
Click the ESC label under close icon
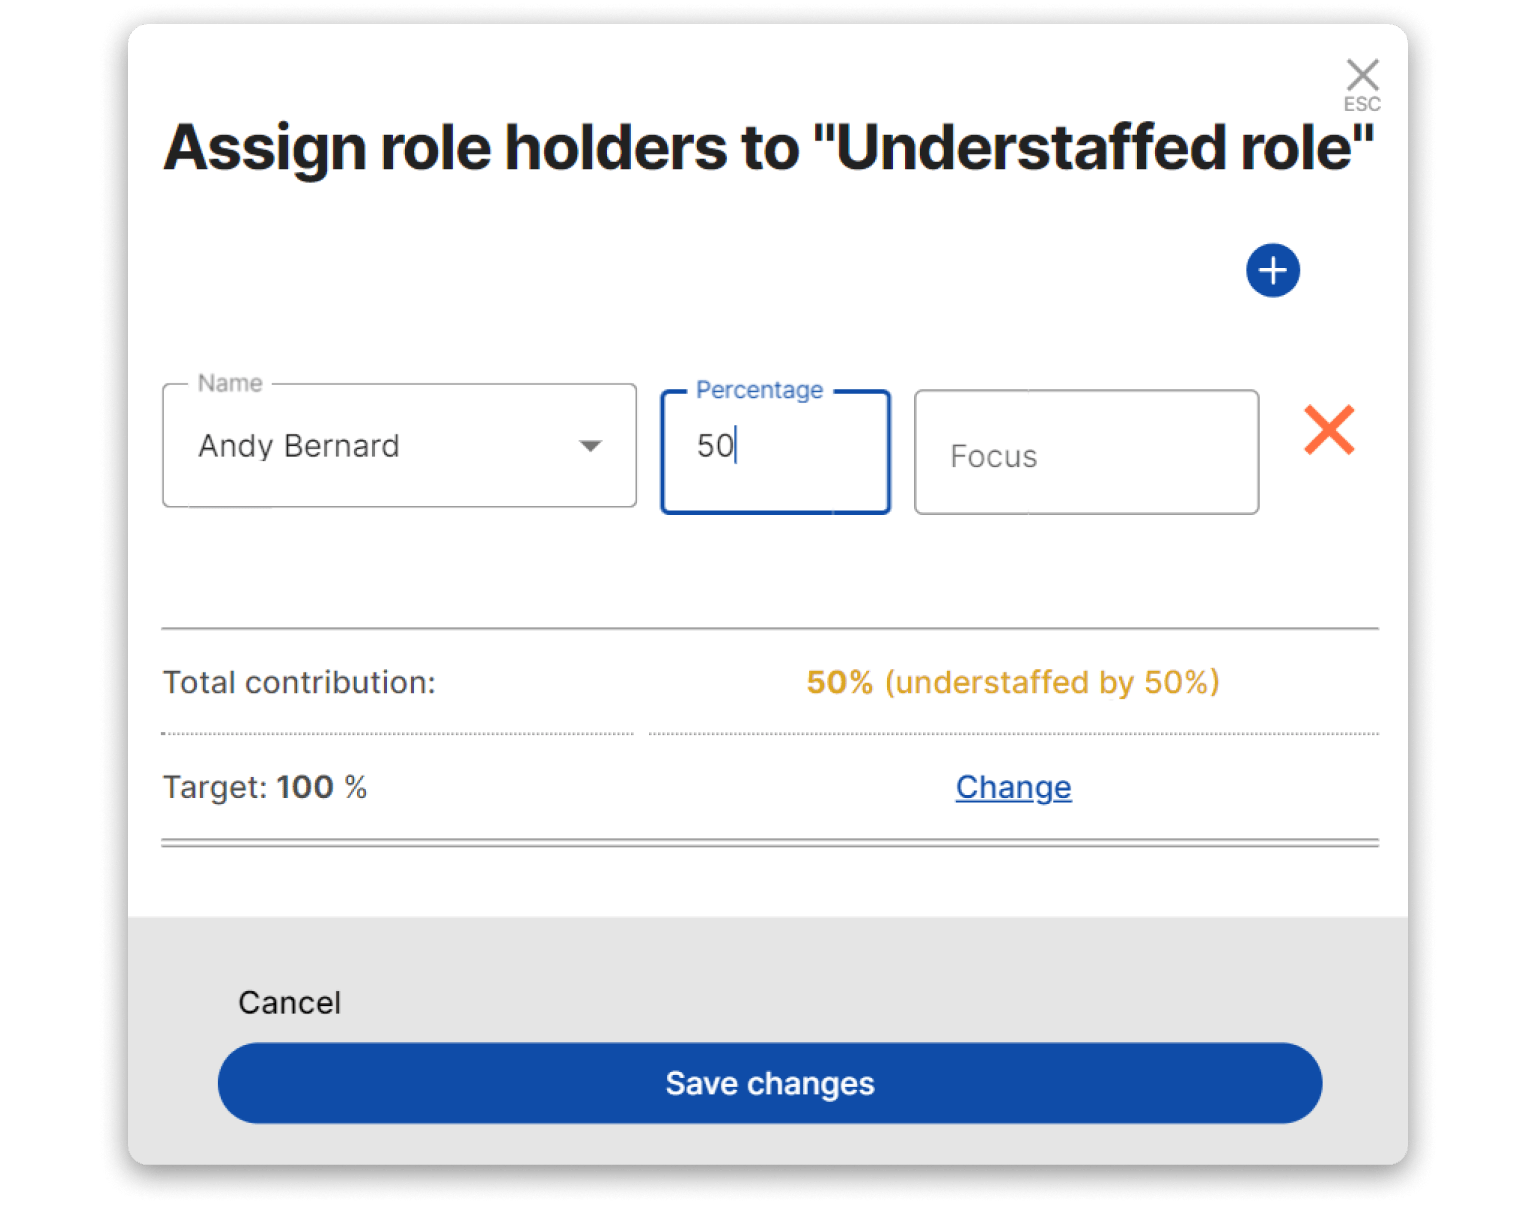[1362, 104]
